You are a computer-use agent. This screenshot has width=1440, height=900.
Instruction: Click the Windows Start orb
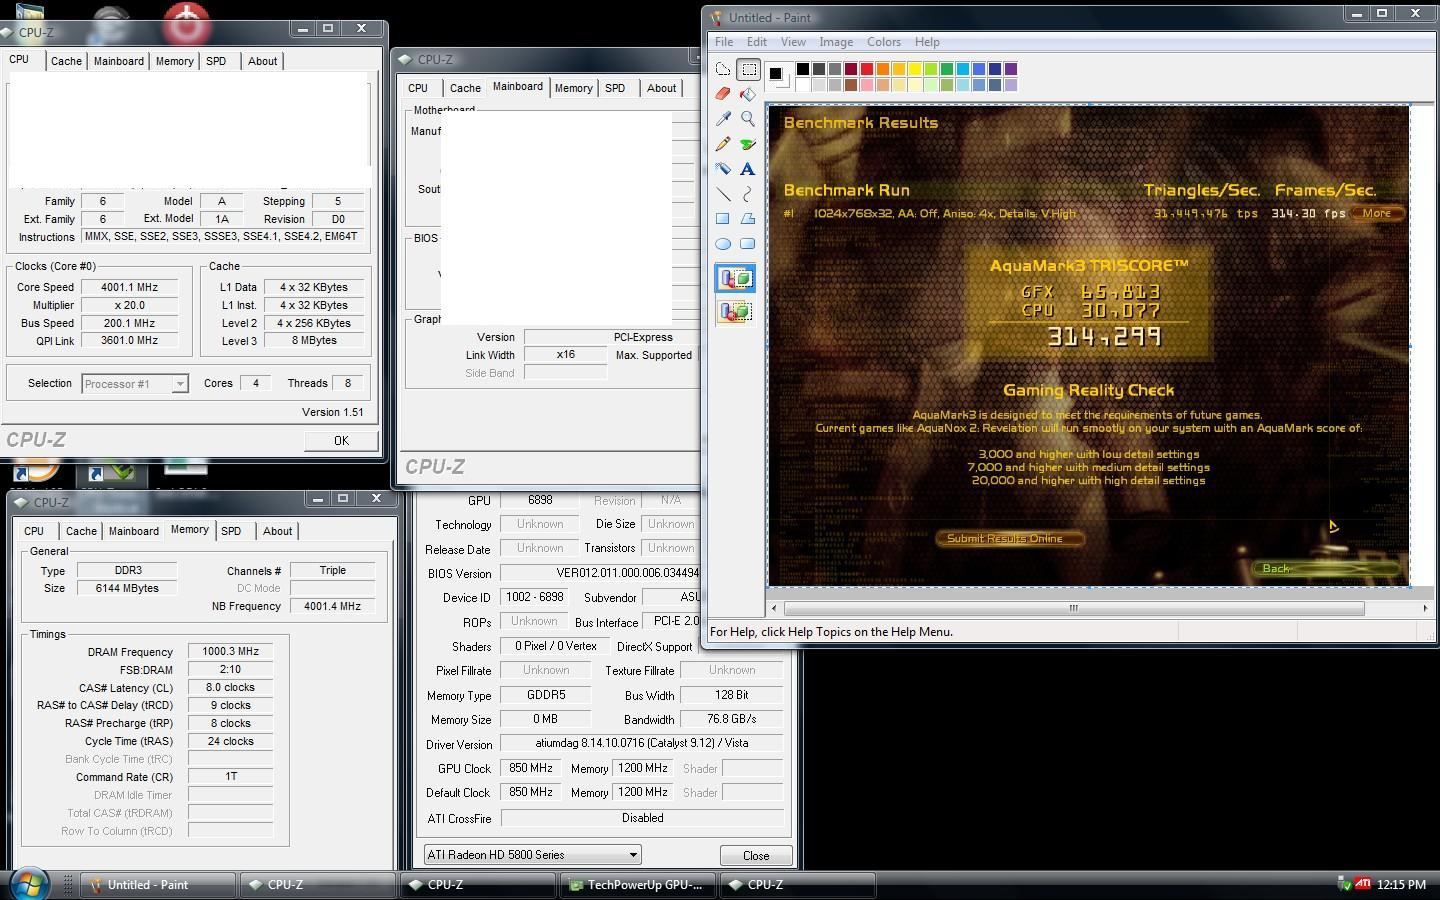click(x=28, y=884)
